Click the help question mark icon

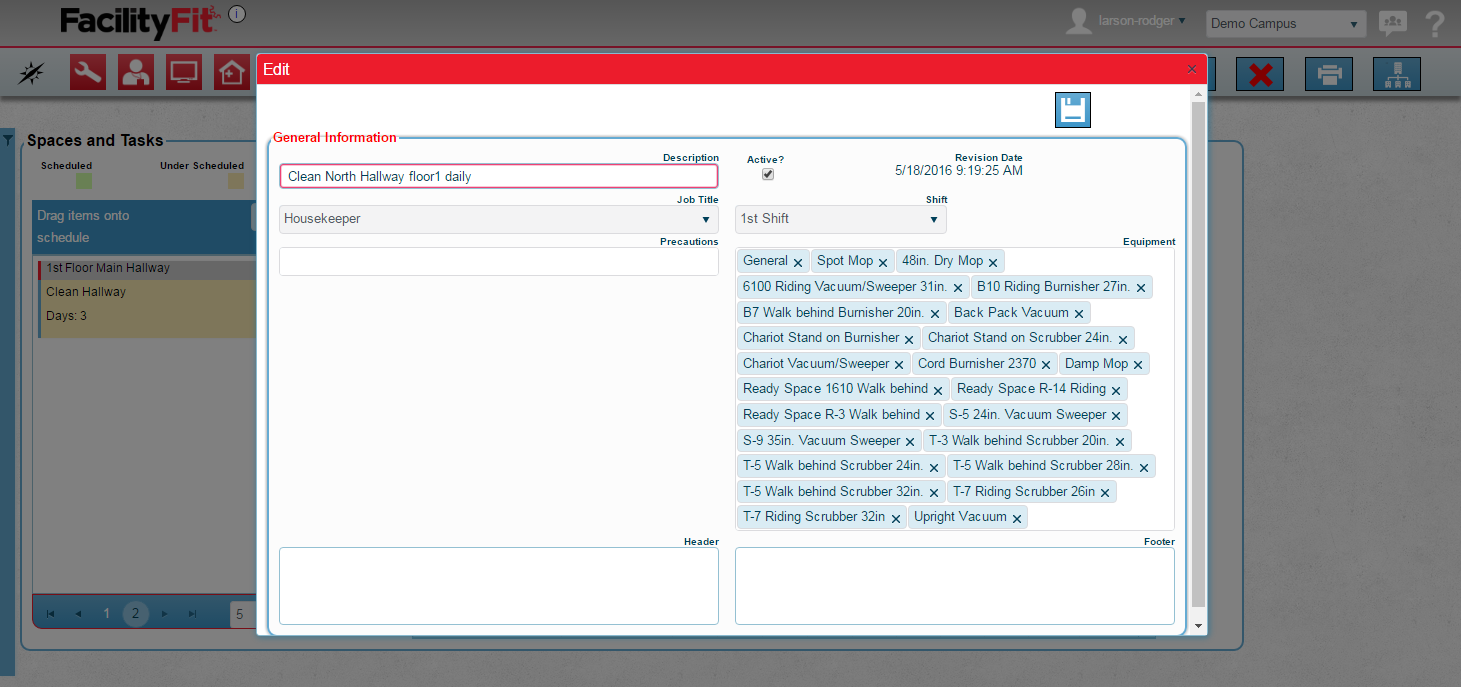pos(1435,23)
